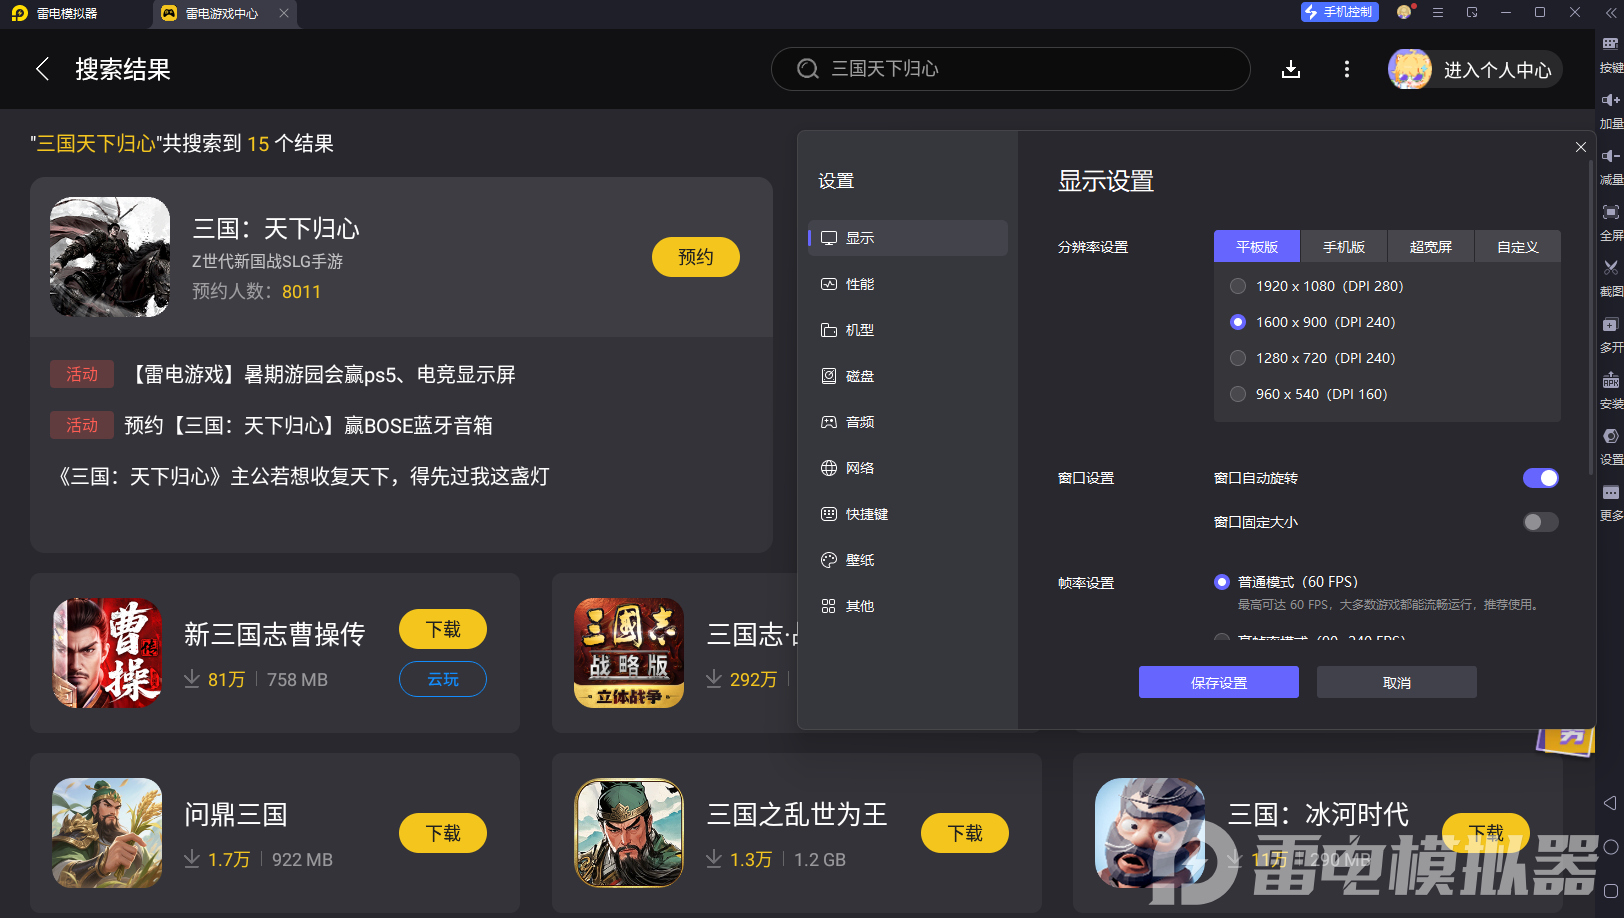Viewport: 1624px width, 918px height.
Task: Switch to 超宽屏 resolution tab
Action: [1431, 246]
